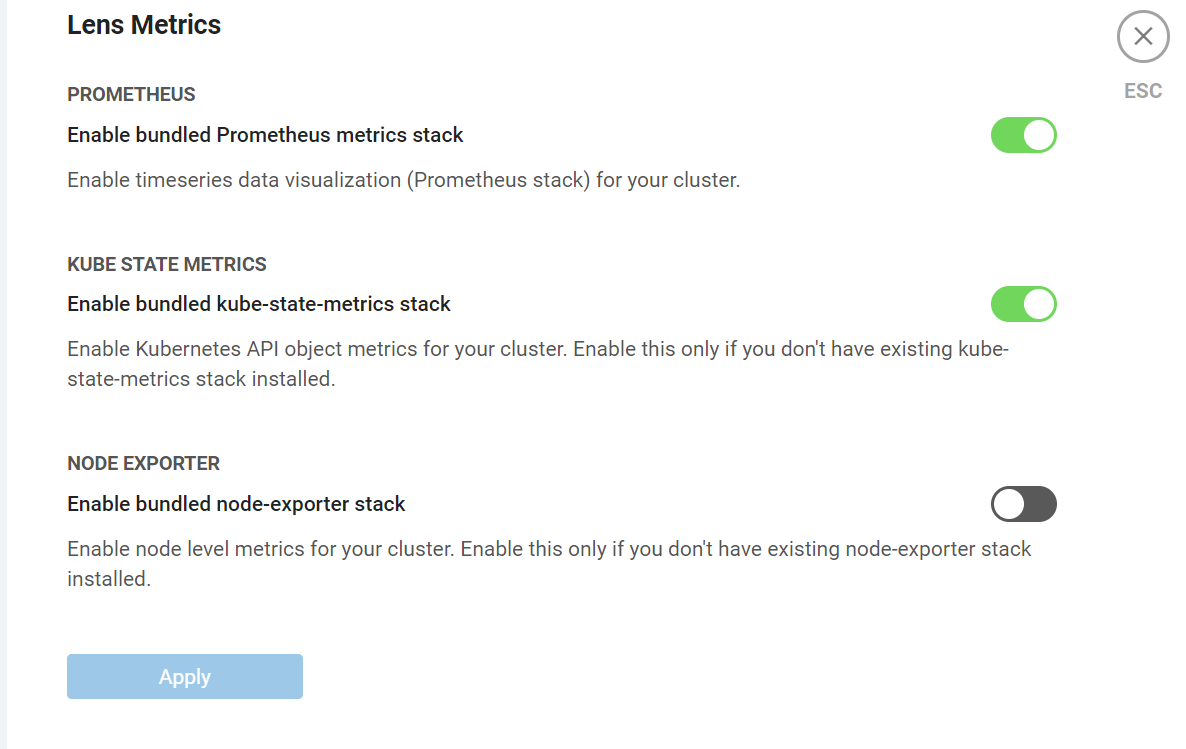Disable the bundled Prometheus metrics stack
The image size is (1186, 749).
pos(1023,135)
